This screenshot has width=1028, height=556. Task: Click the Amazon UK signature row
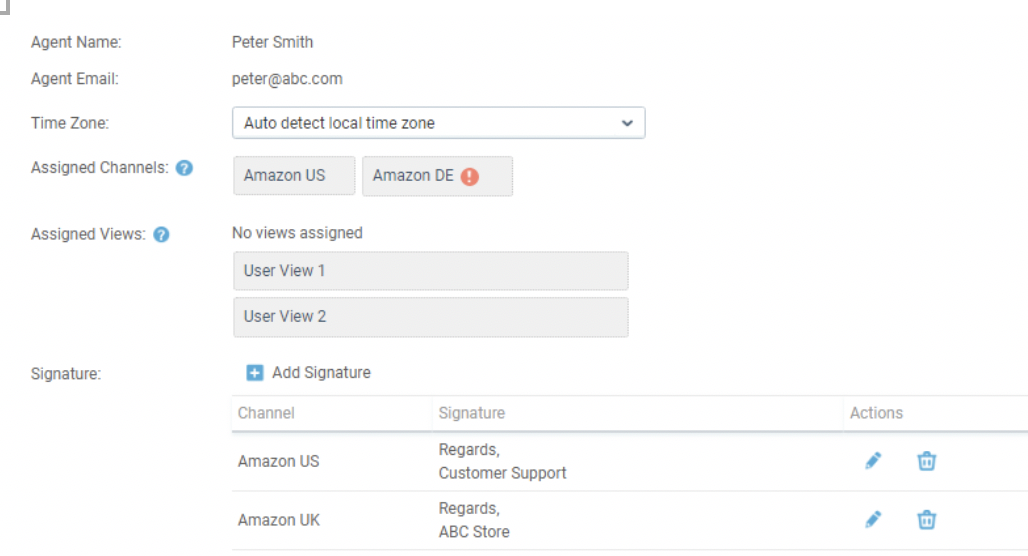coord(629,520)
